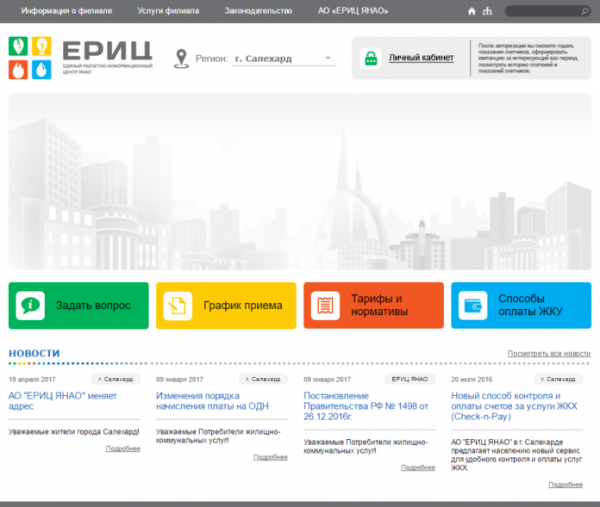Click the speech bubble info icon
The image size is (600, 507).
(30, 305)
